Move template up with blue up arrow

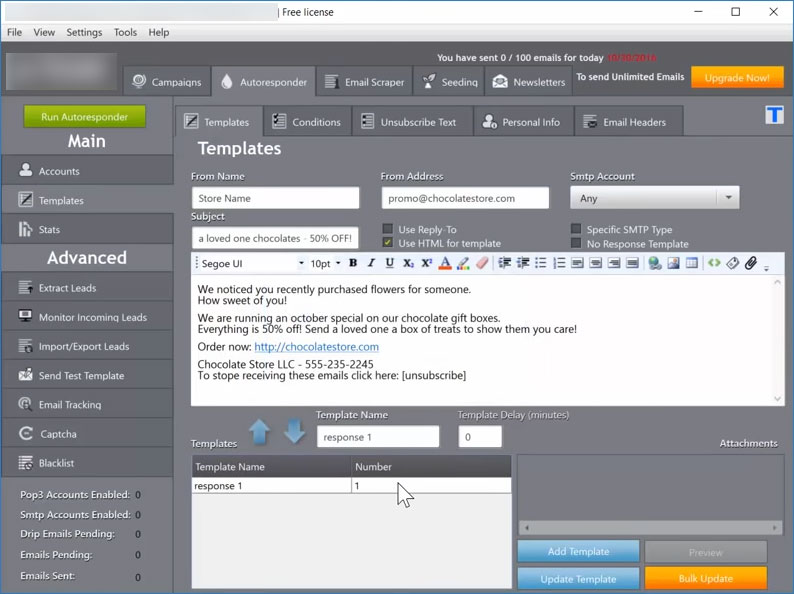tap(260, 432)
